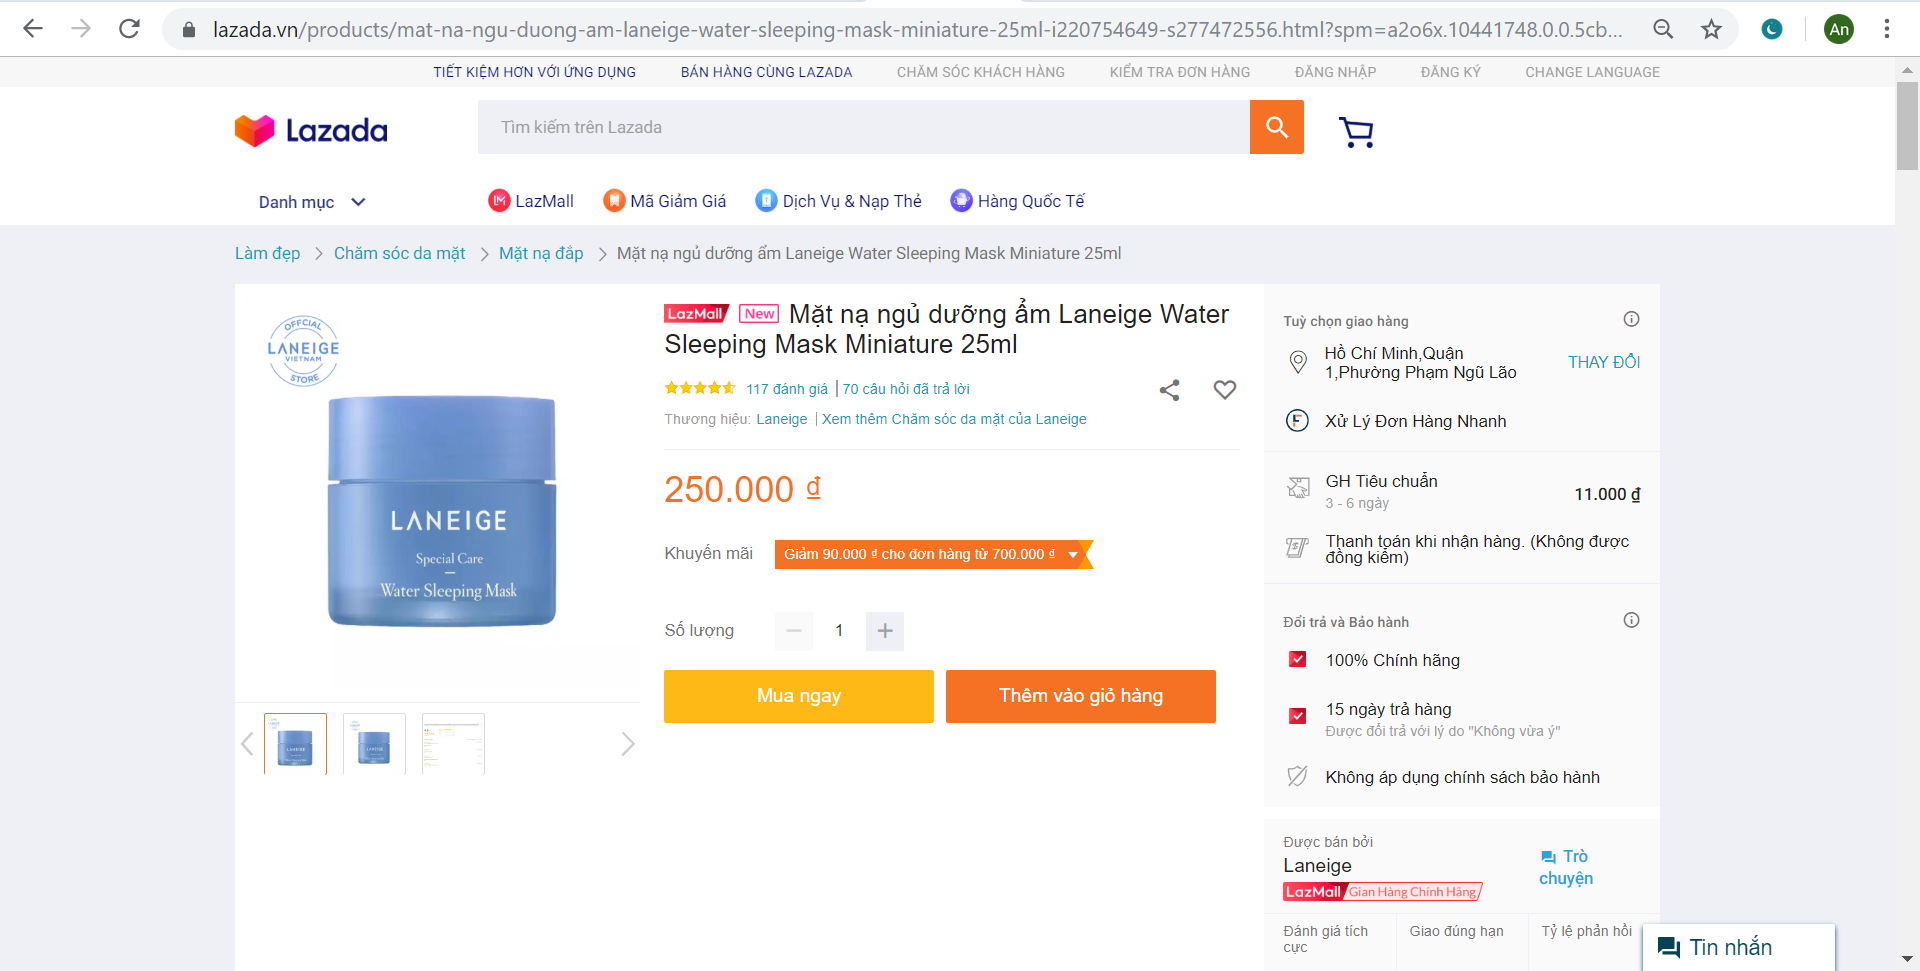Click the padlock site info icon

tap(188, 30)
